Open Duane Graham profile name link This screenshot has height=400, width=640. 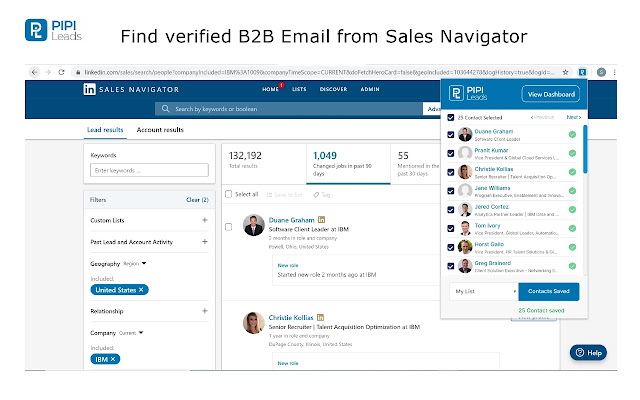(x=291, y=220)
